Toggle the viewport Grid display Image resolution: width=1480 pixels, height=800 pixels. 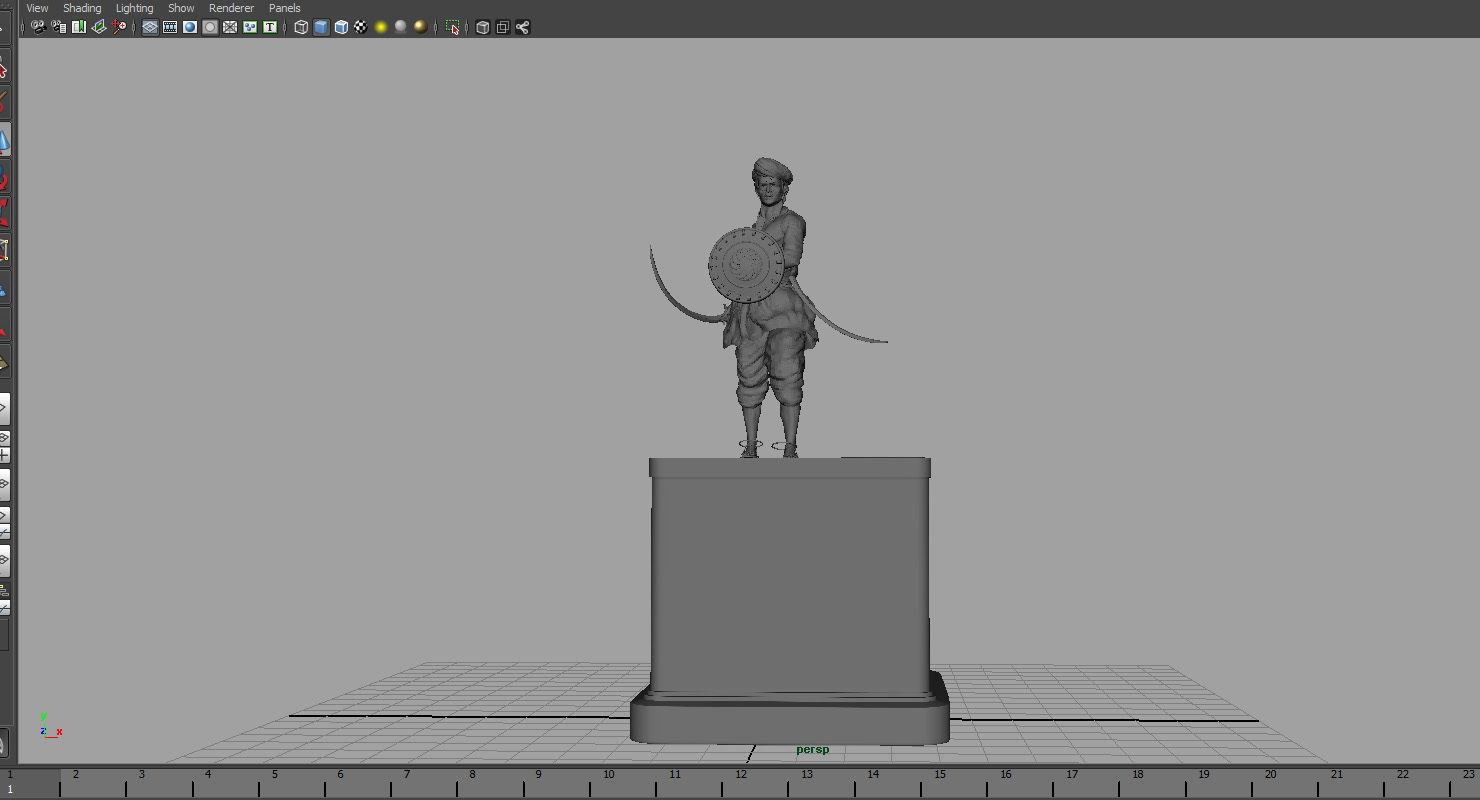click(x=150, y=27)
